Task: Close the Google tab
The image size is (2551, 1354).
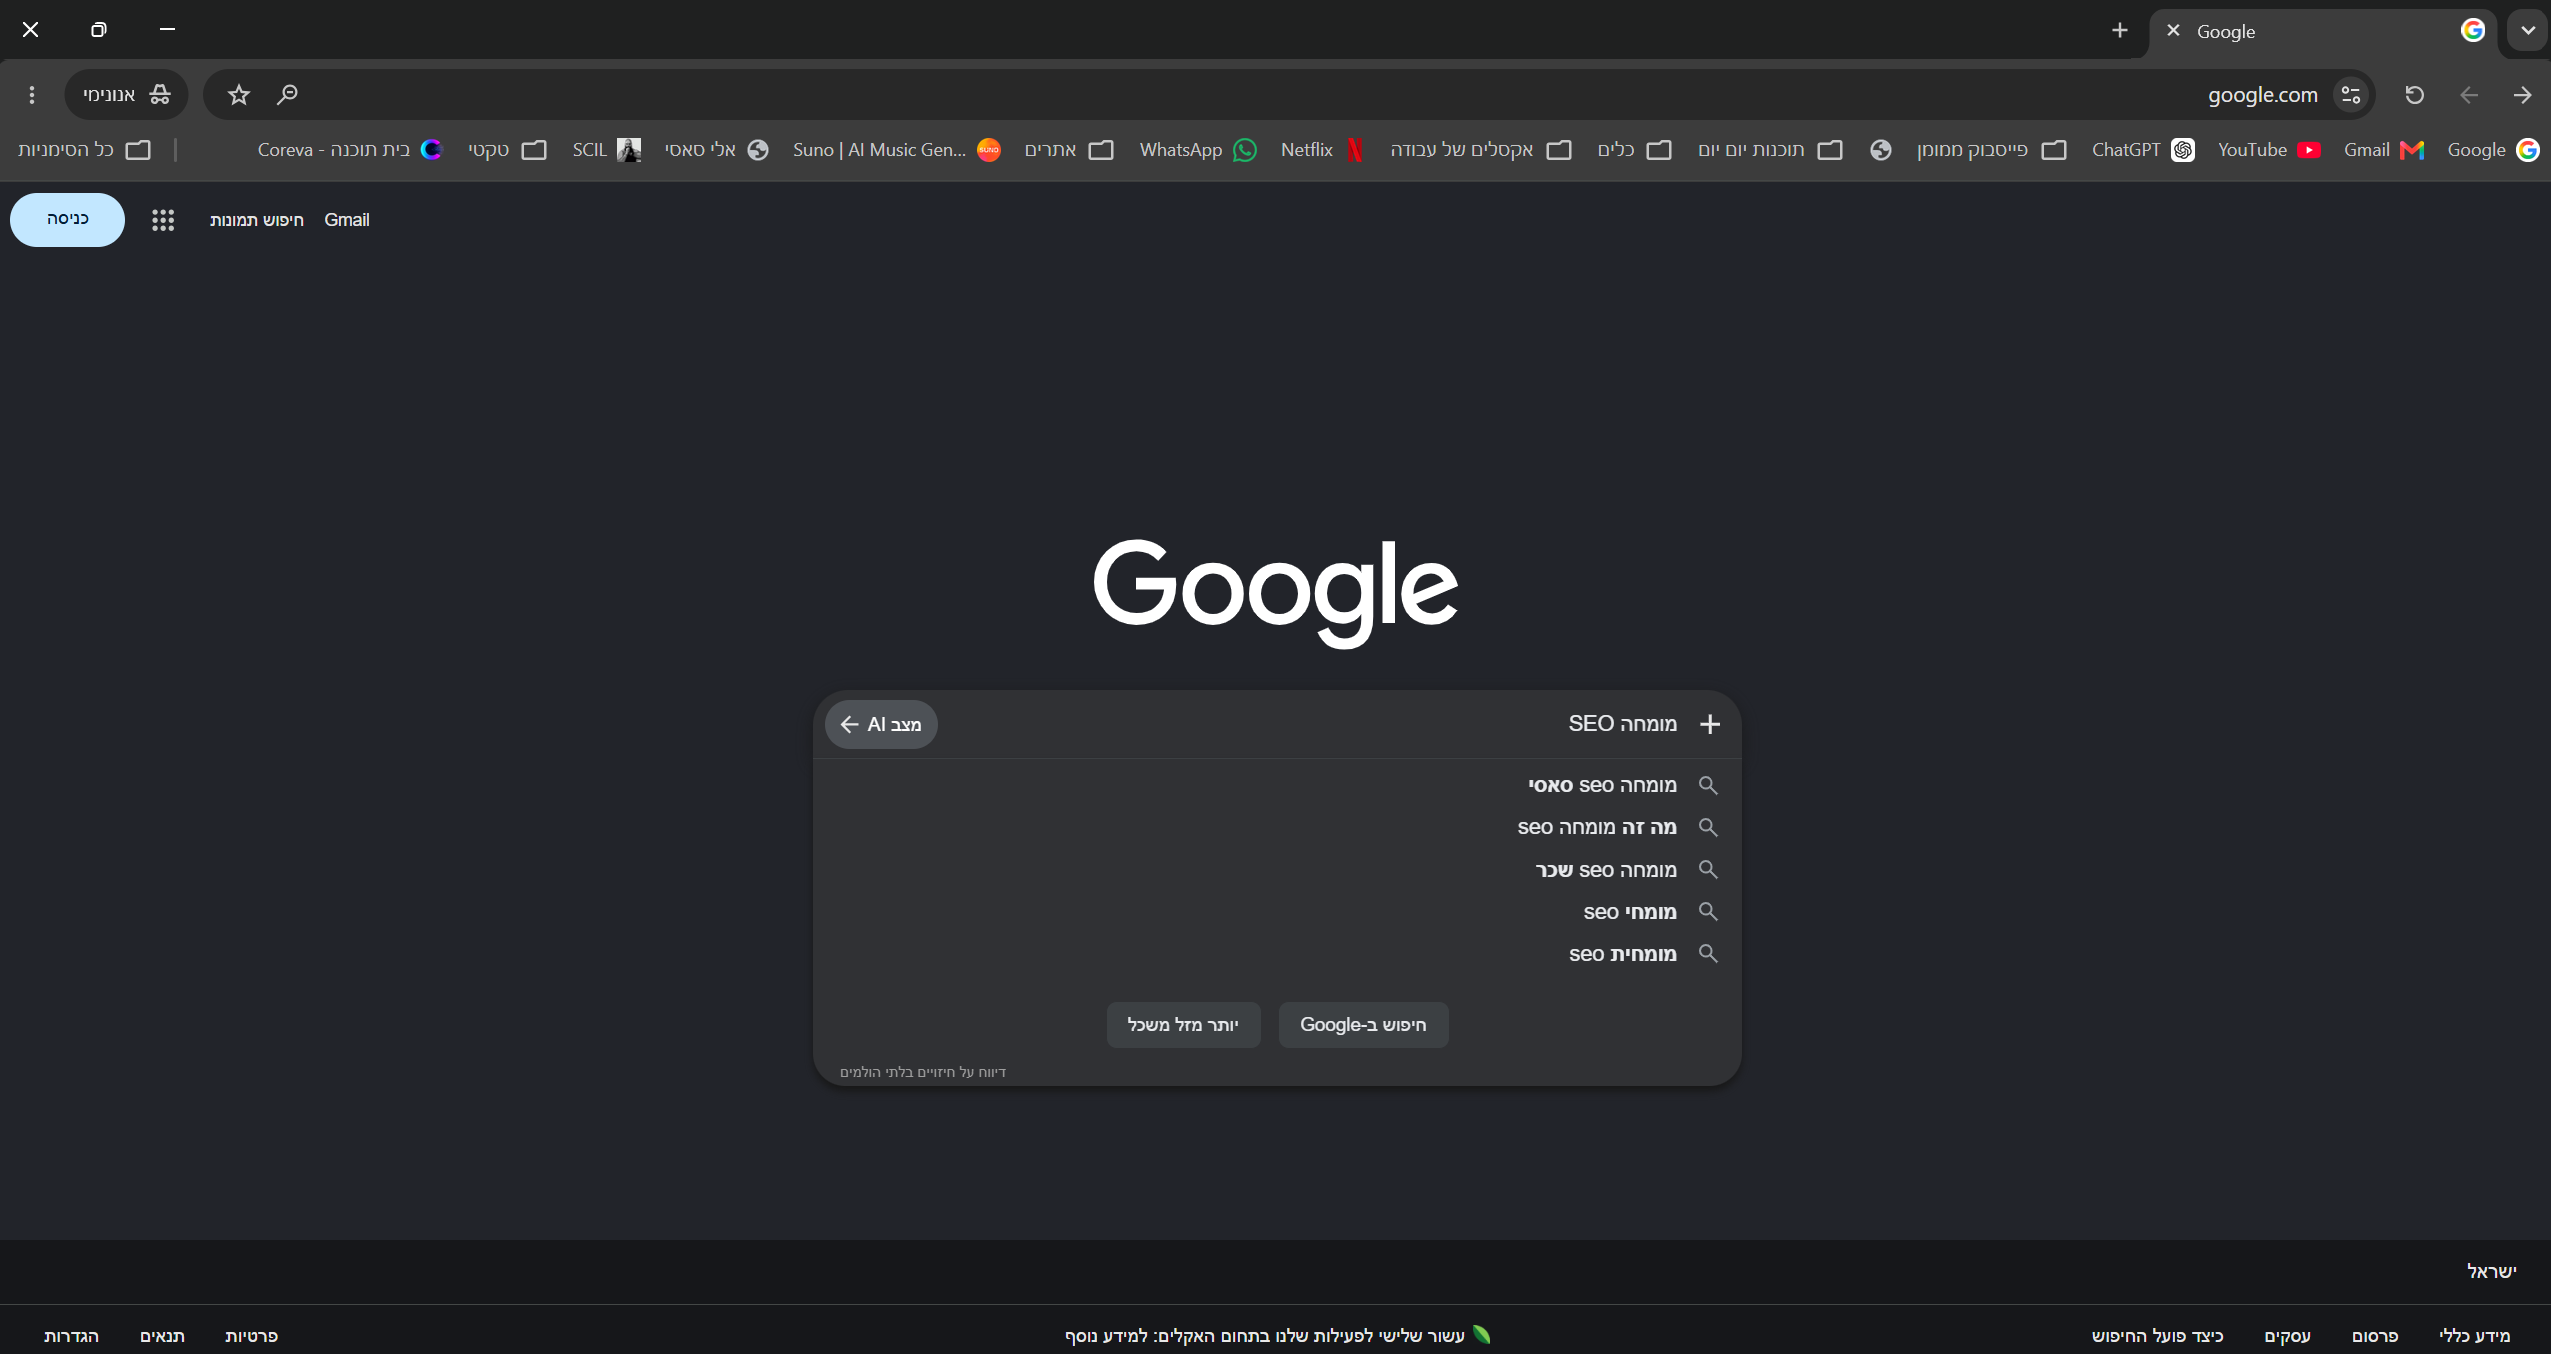Action: tap(2173, 31)
